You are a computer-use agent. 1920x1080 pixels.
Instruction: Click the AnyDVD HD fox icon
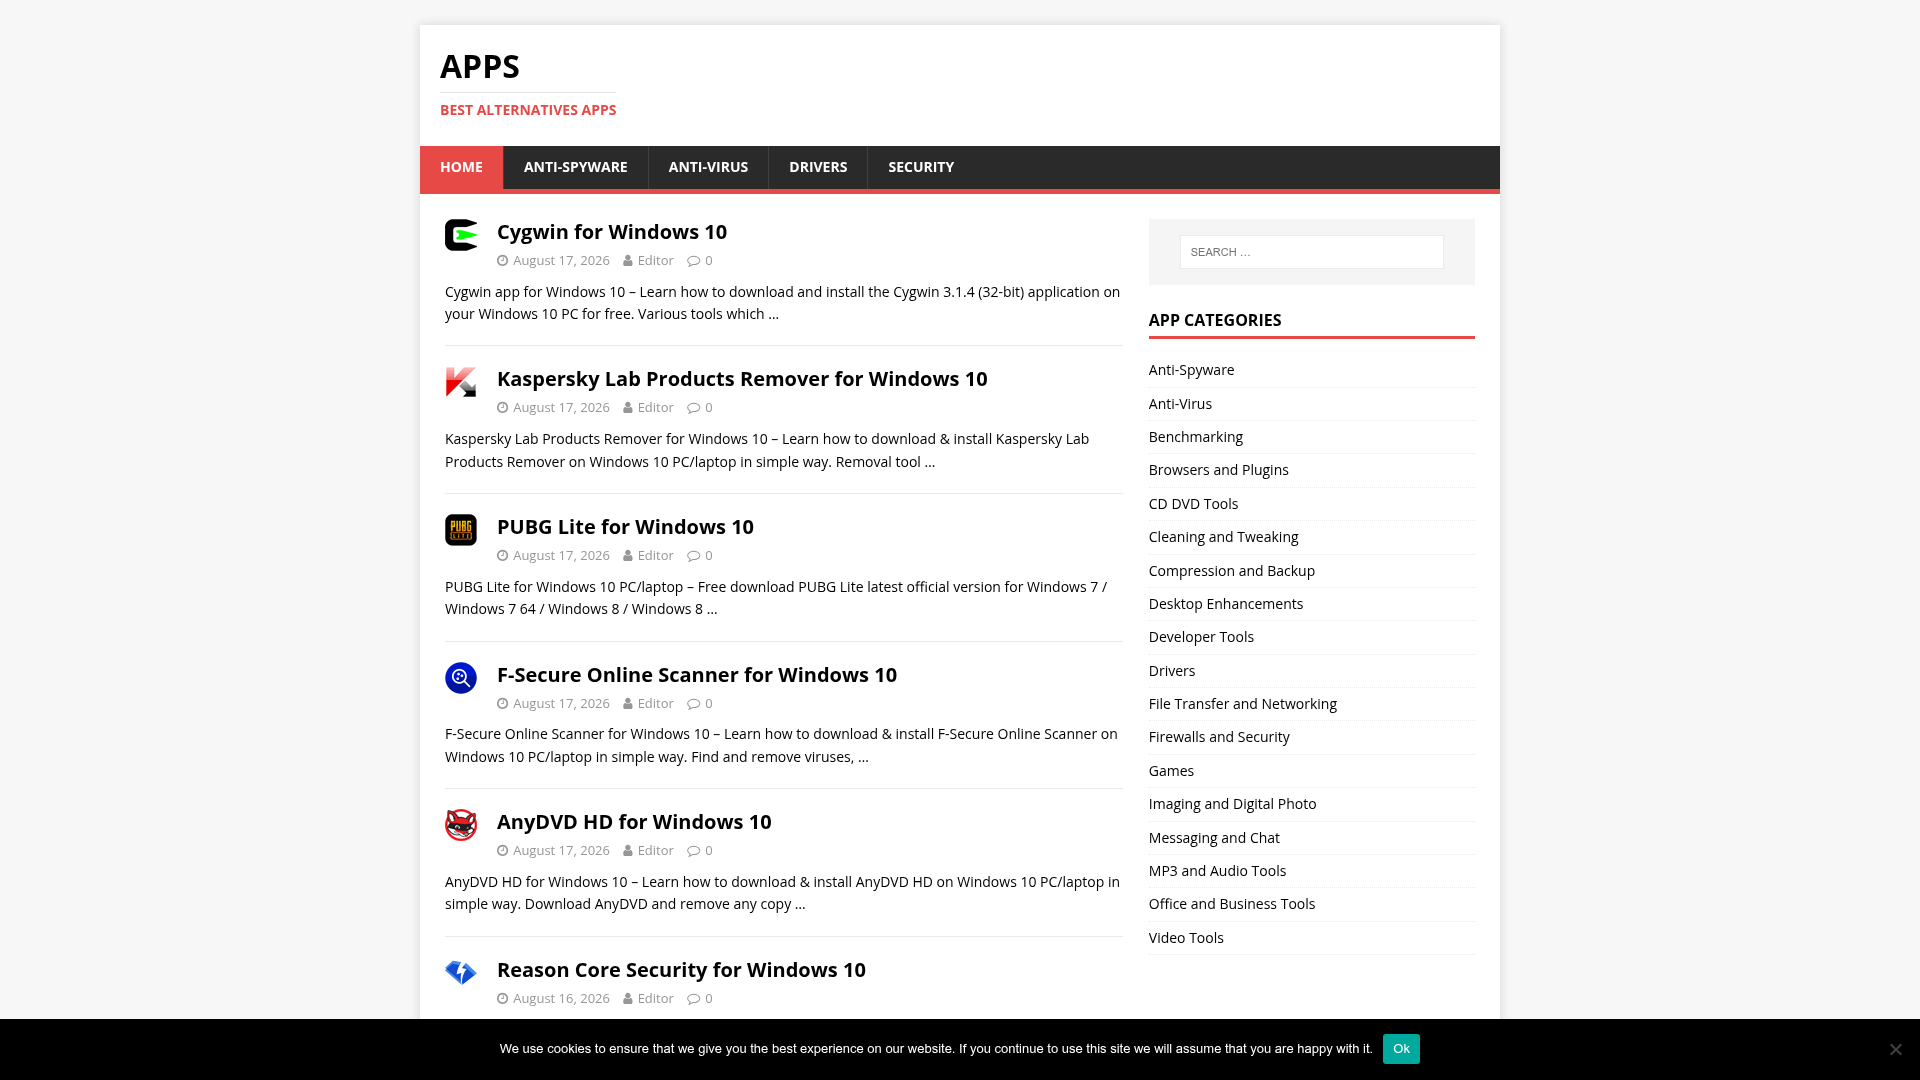coord(461,825)
